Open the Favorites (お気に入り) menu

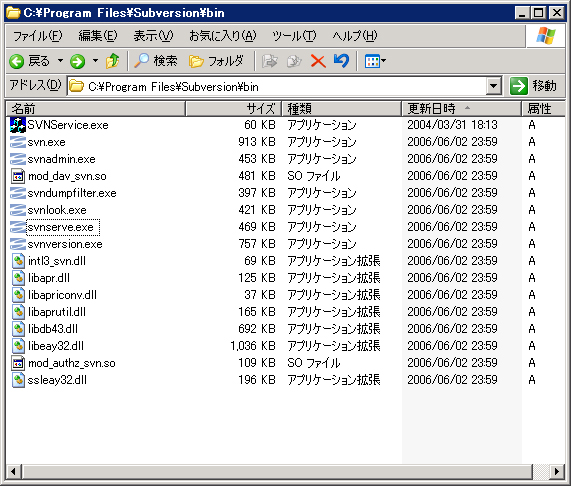[x=223, y=36]
